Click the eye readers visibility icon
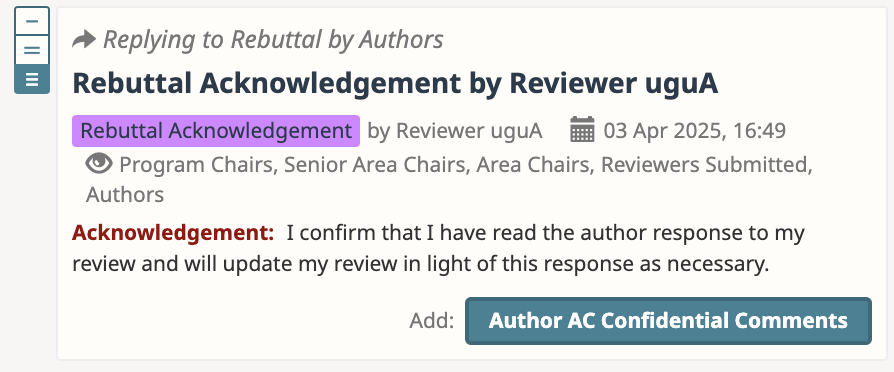The image size is (894, 372). pyautogui.click(x=99, y=164)
